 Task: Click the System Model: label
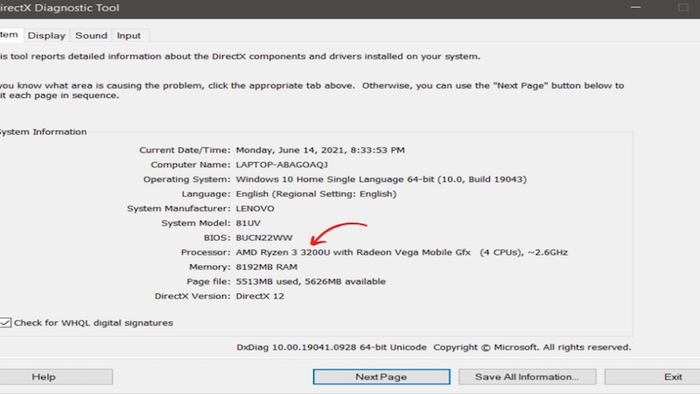pyautogui.click(x=196, y=223)
